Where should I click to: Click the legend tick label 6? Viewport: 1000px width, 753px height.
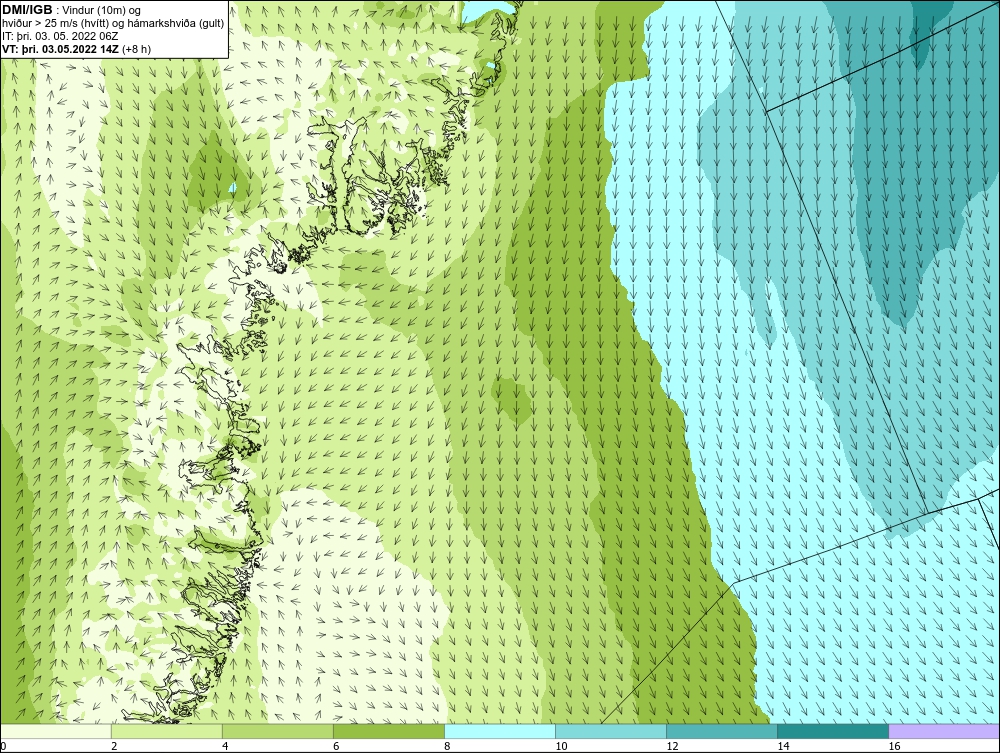coord(336,747)
